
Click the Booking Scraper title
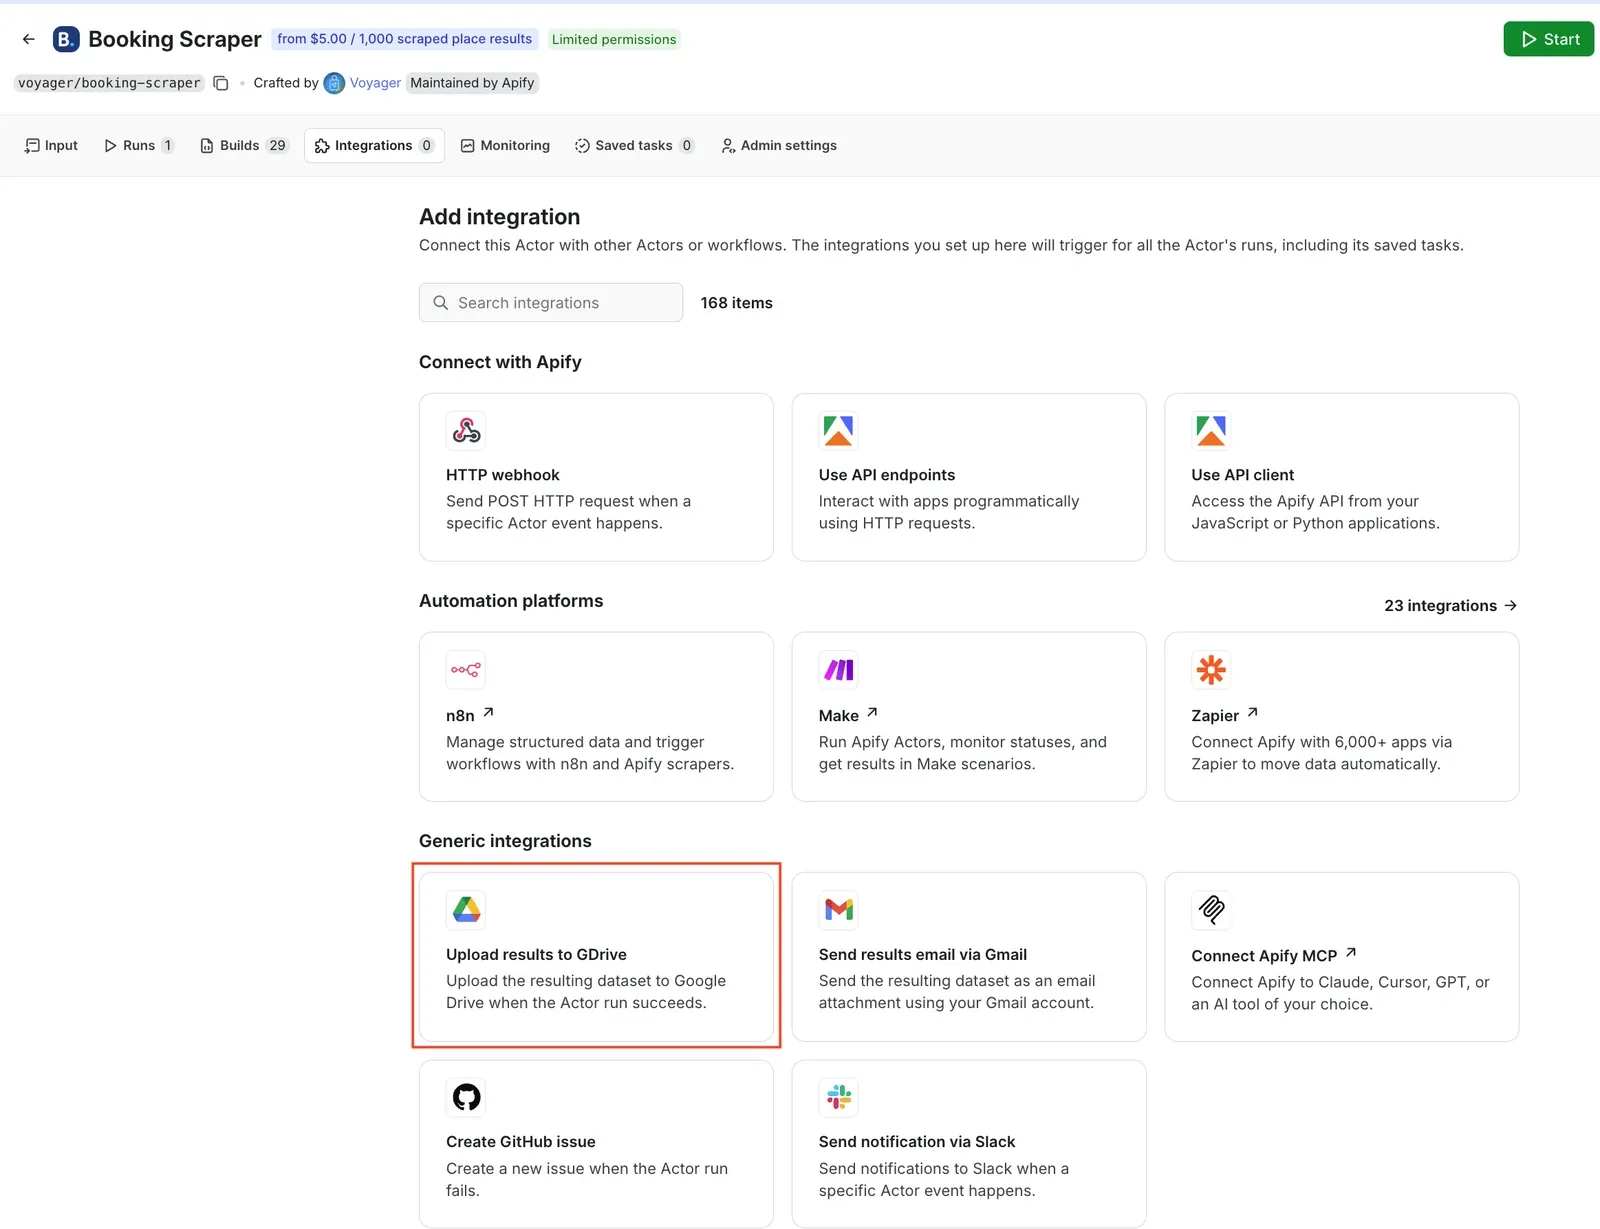pyautogui.click(x=175, y=39)
